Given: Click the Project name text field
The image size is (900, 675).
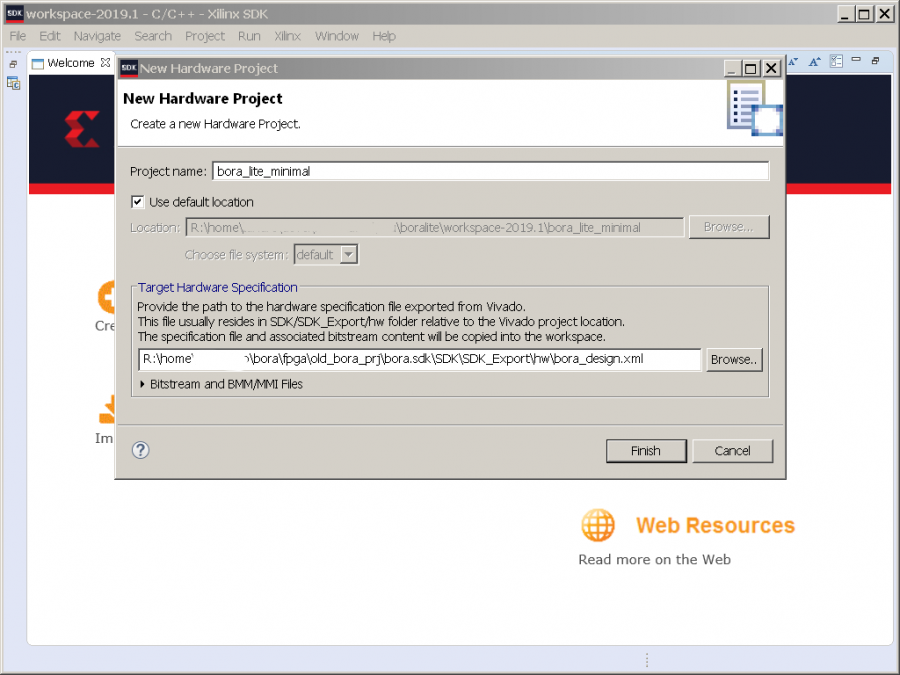Looking at the screenshot, I should click(490, 171).
